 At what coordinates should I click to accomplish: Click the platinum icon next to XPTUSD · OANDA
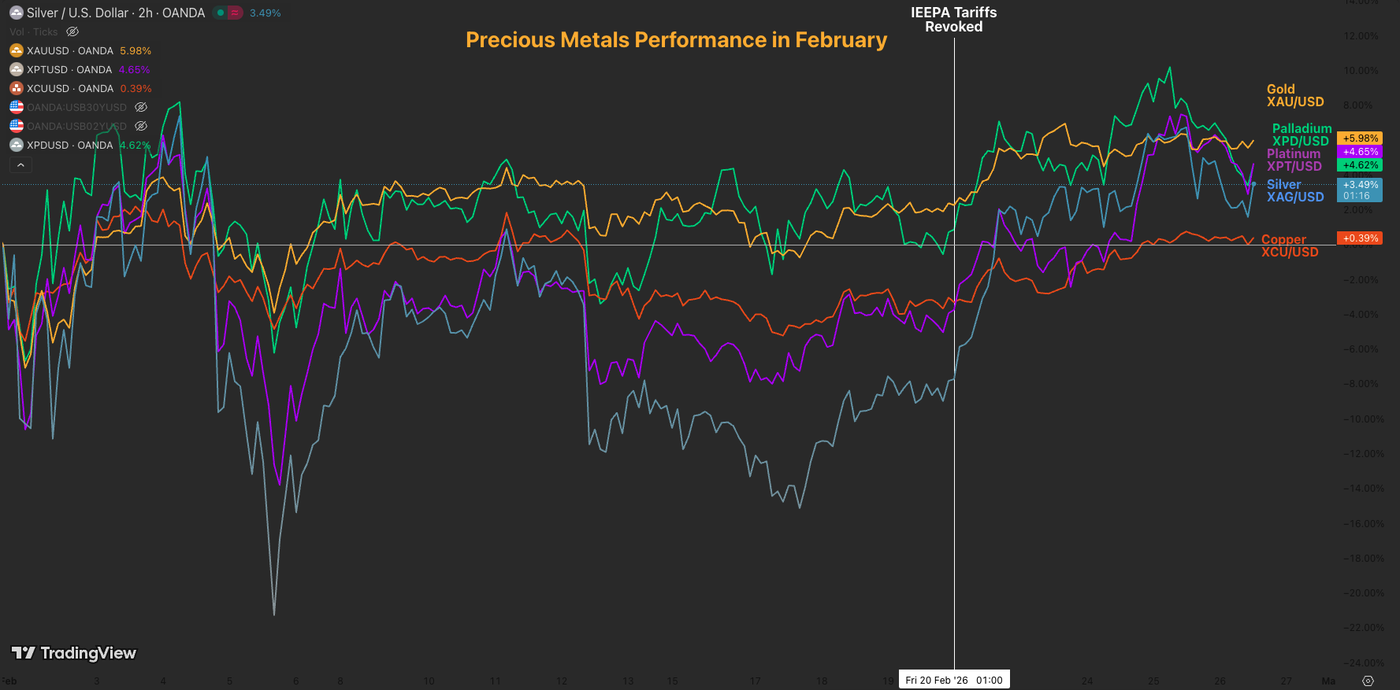[x=16, y=69]
